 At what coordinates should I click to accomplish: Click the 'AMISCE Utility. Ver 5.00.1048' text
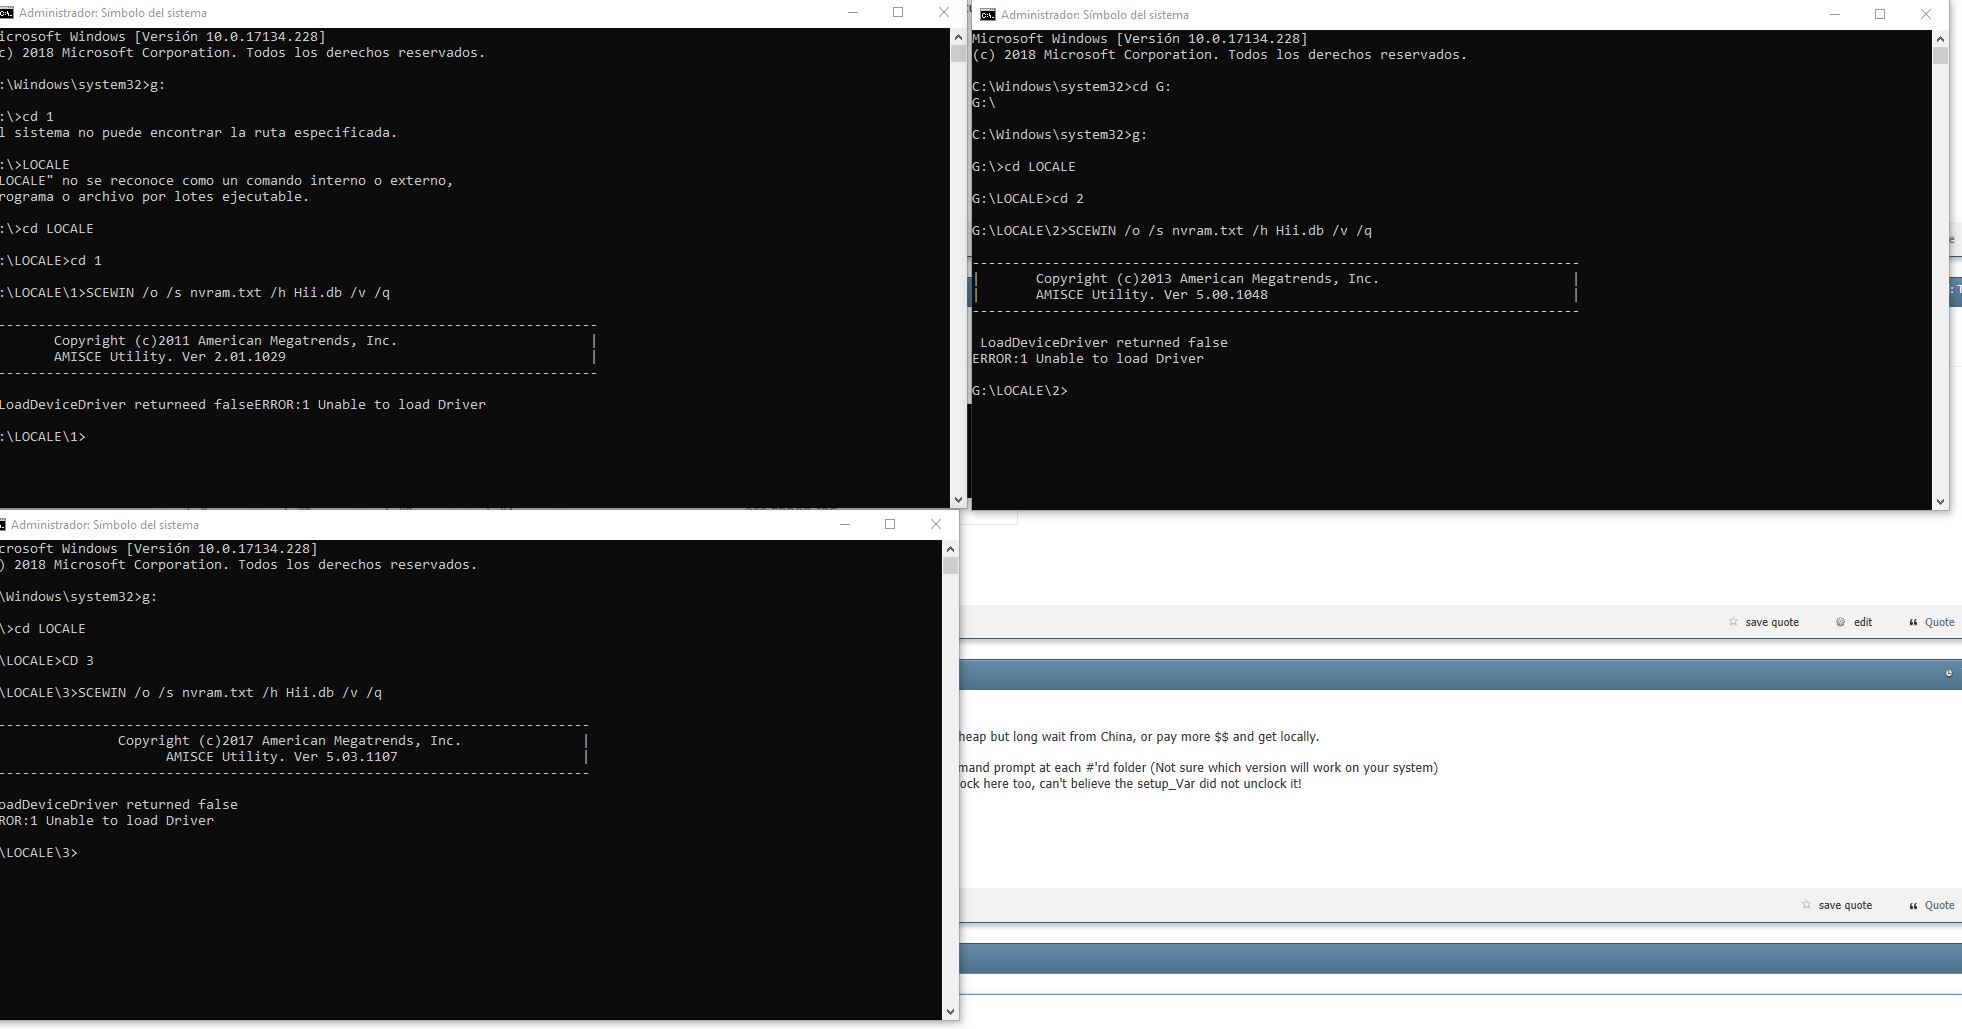pyautogui.click(x=1152, y=295)
